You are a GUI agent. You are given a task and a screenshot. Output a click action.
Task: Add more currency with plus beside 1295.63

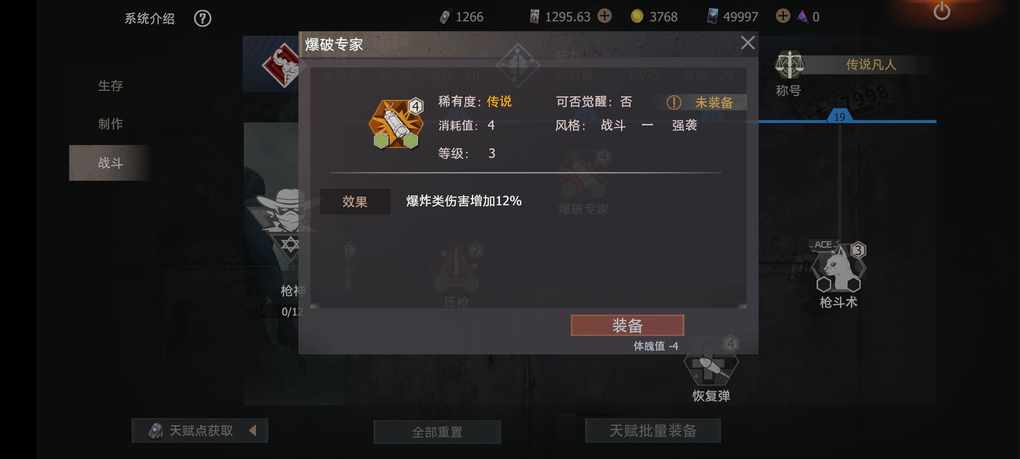[604, 16]
